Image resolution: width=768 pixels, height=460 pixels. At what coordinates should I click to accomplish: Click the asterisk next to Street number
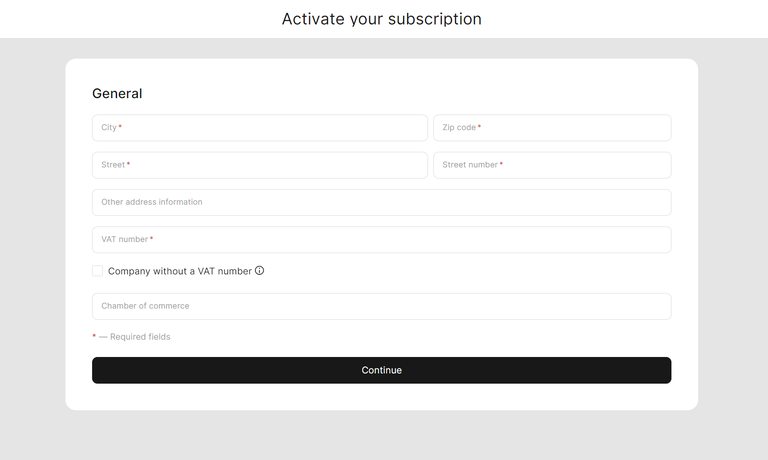point(501,164)
